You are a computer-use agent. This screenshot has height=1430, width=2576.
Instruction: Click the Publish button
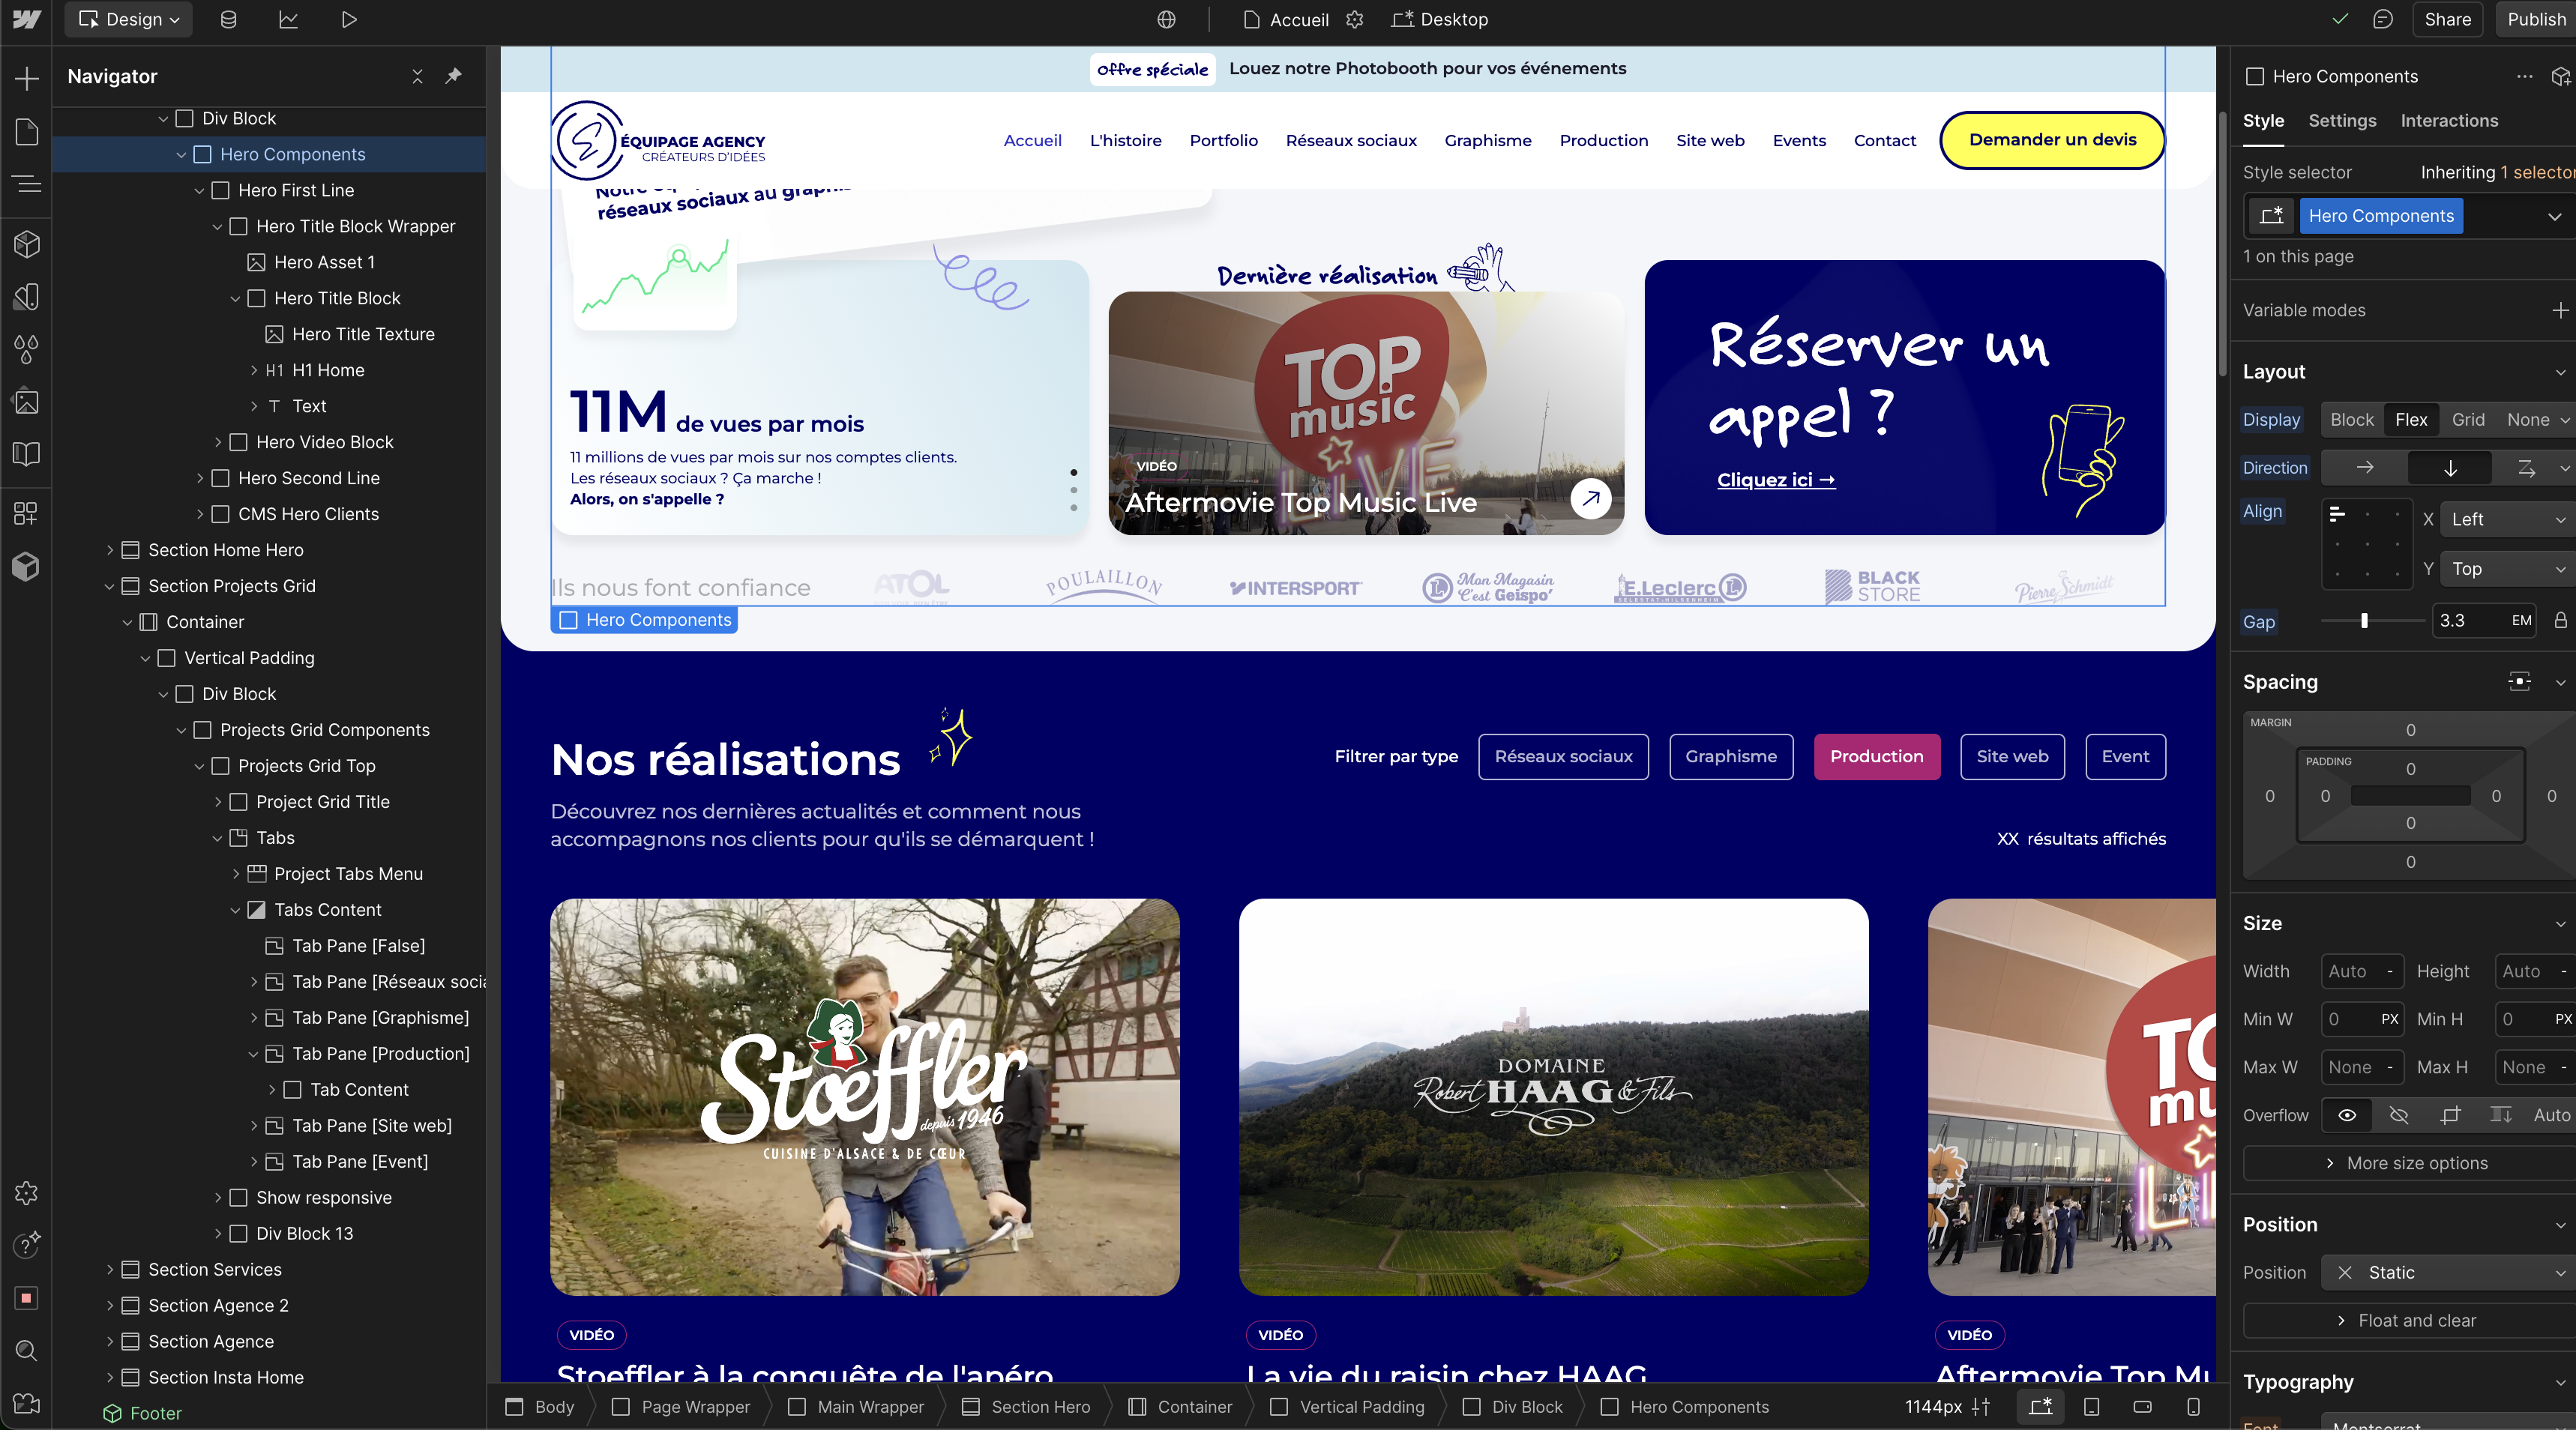pyautogui.click(x=2536, y=19)
